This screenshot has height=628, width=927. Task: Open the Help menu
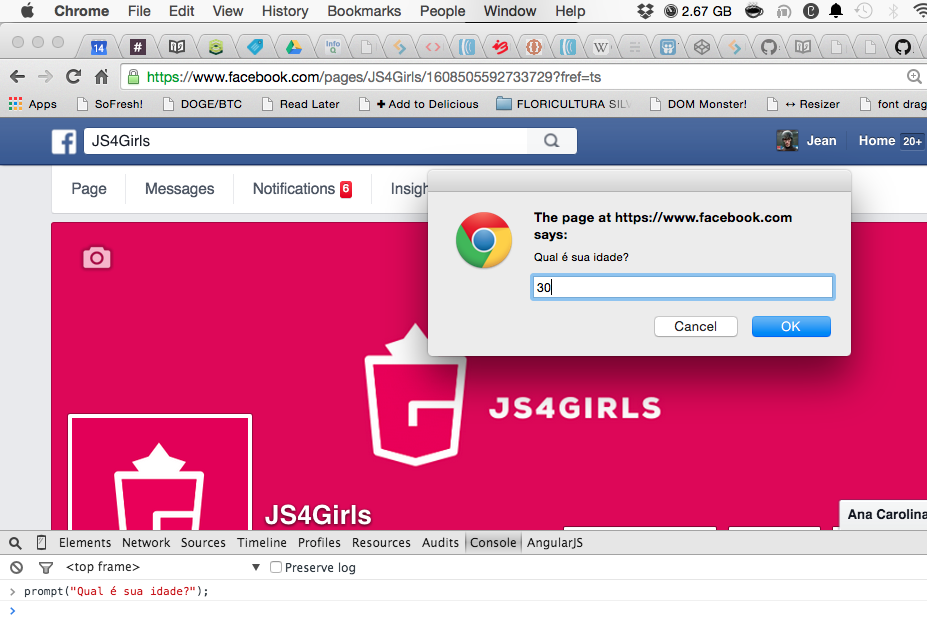pos(570,11)
